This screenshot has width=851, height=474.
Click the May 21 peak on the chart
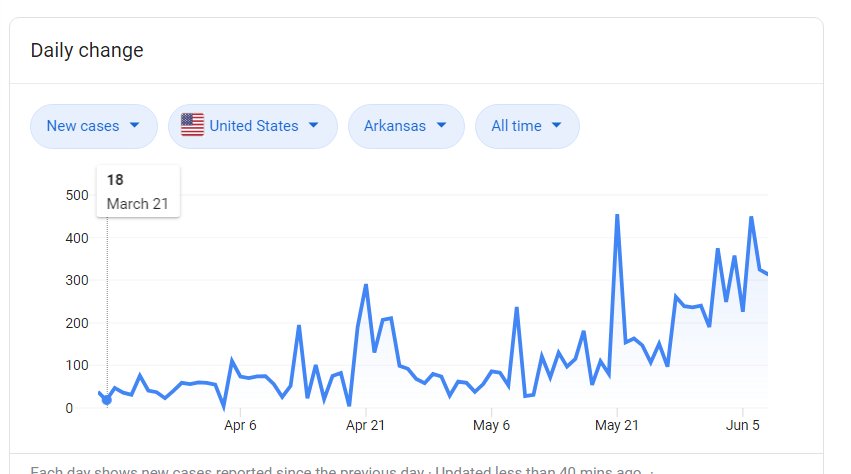[617, 216]
